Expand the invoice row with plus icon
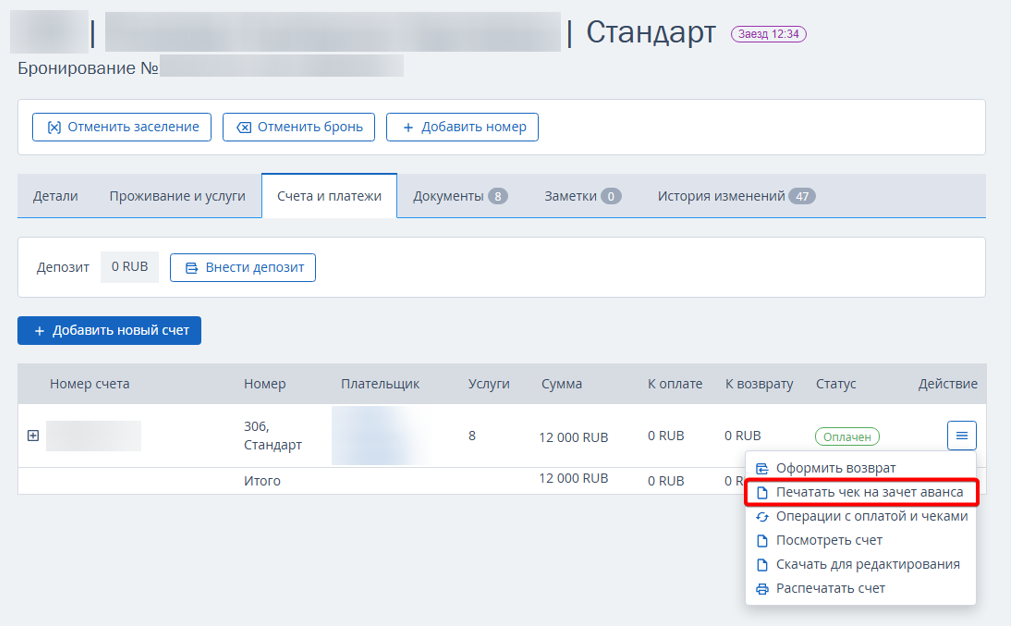This screenshot has height=626, width=1011. pos(33,436)
